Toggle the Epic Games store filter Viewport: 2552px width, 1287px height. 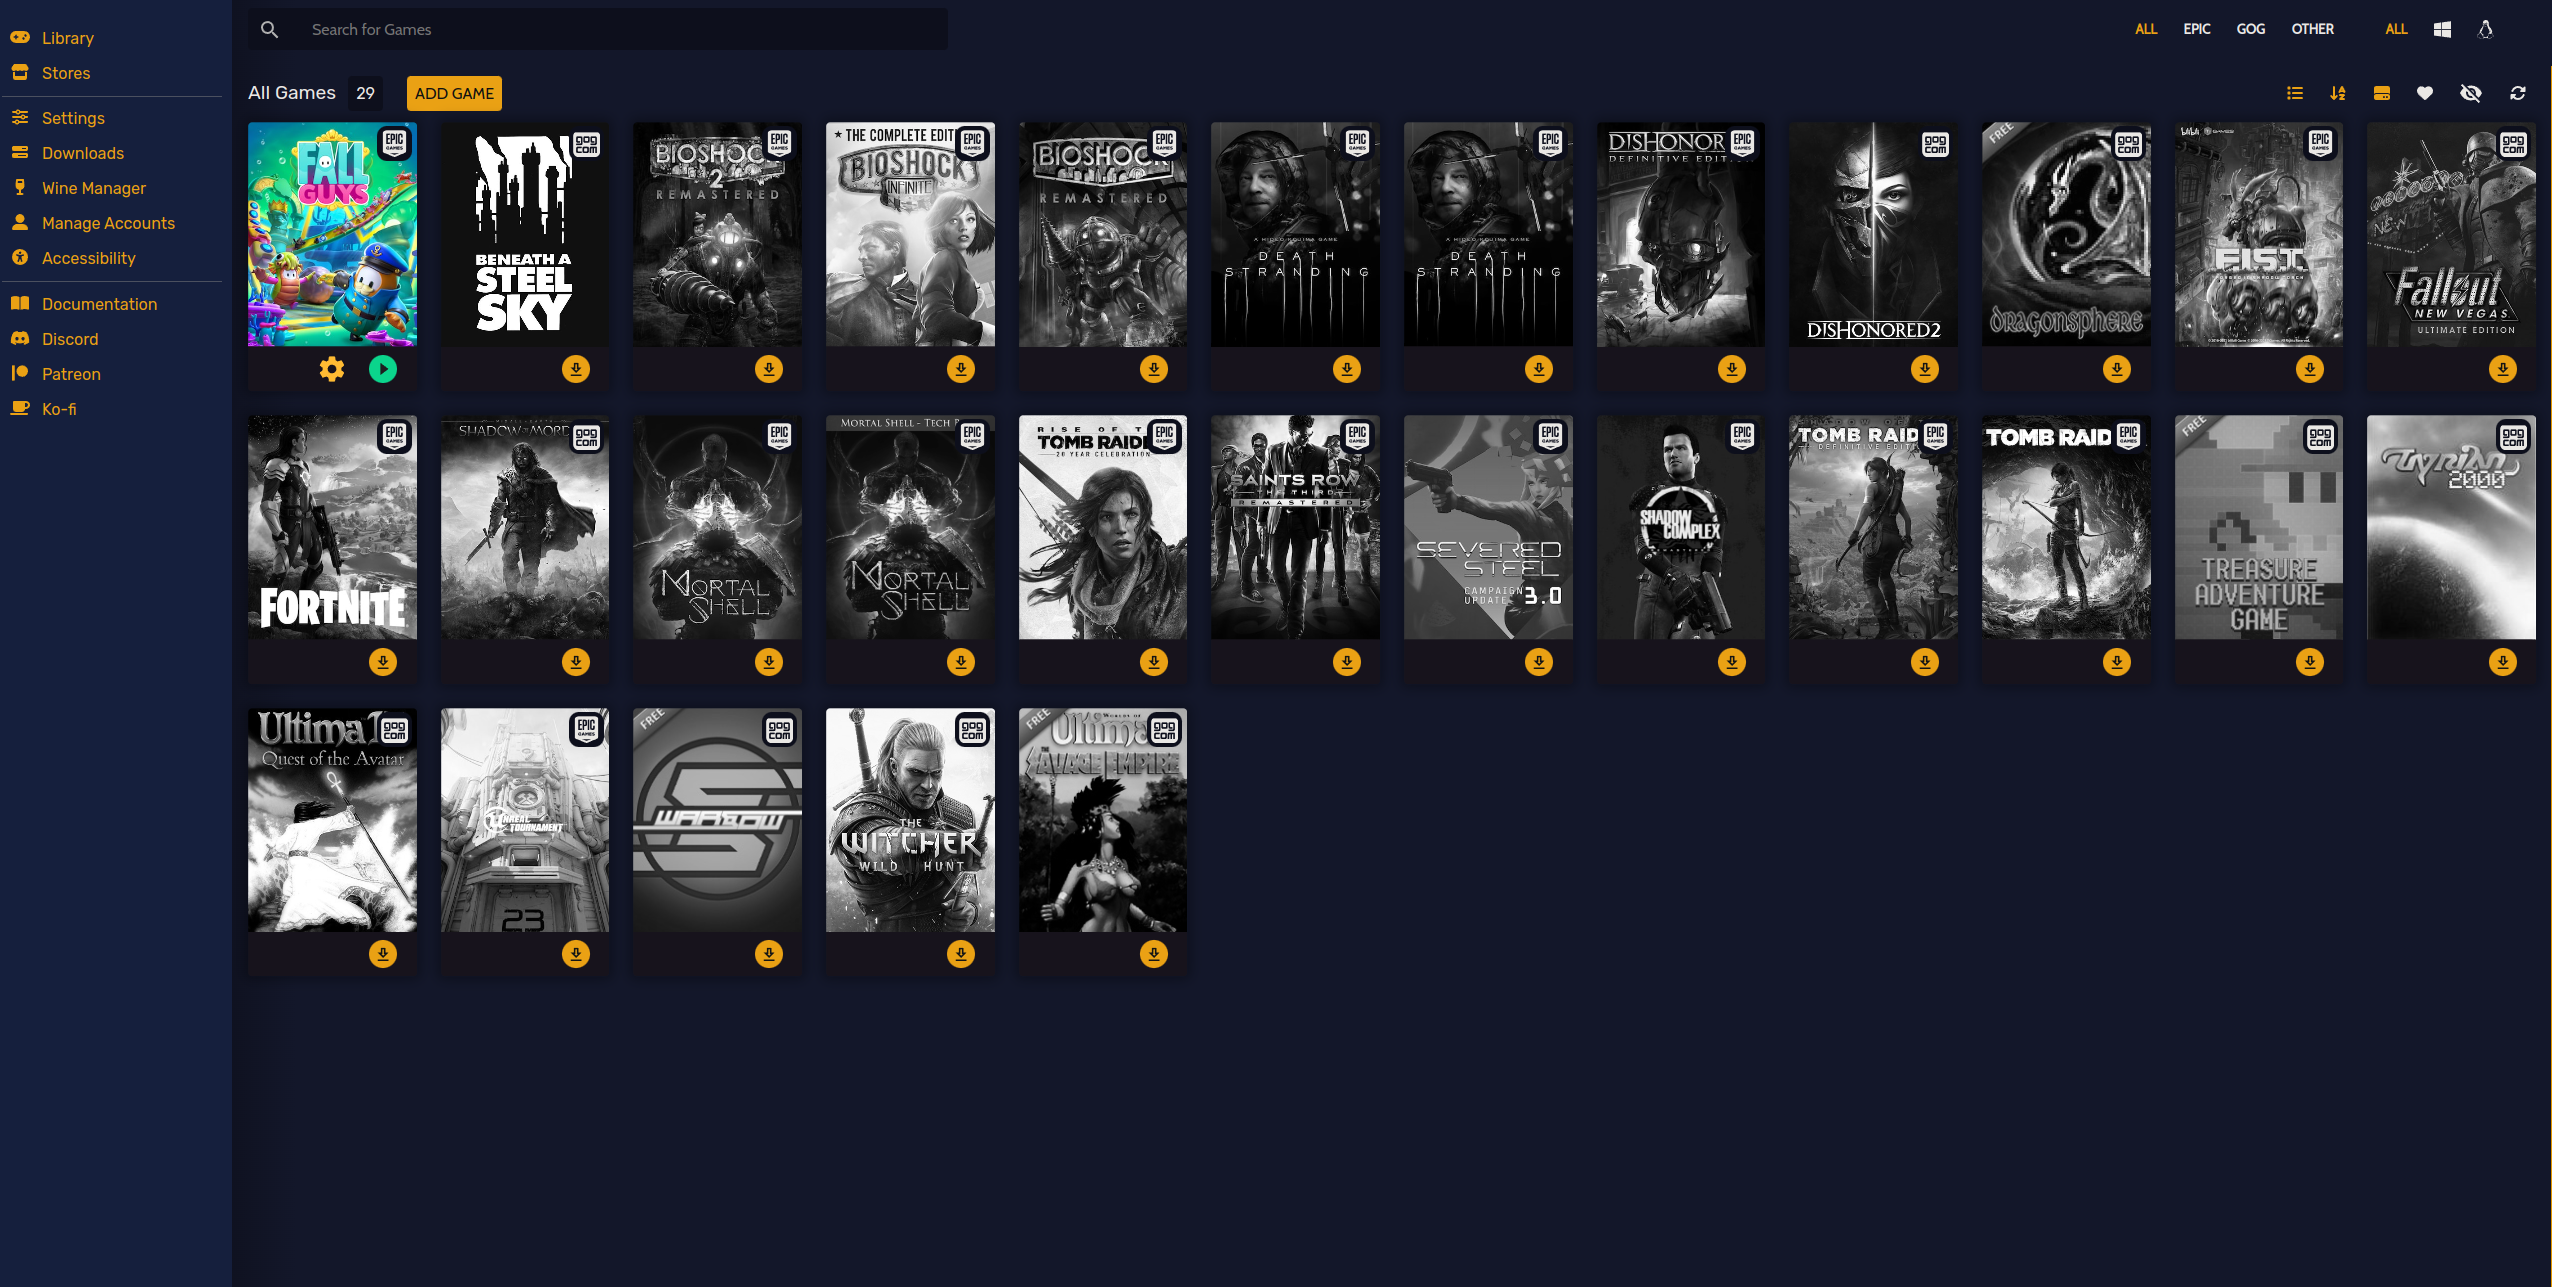(x=2198, y=28)
